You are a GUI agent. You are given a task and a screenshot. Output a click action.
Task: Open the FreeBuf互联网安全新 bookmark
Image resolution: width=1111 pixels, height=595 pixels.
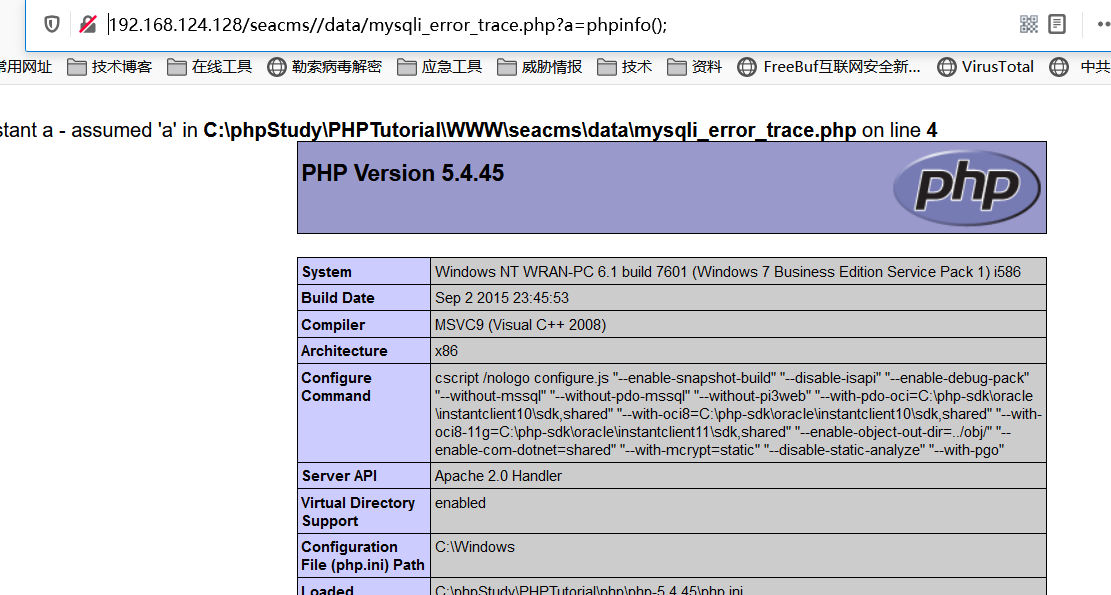(x=828, y=67)
